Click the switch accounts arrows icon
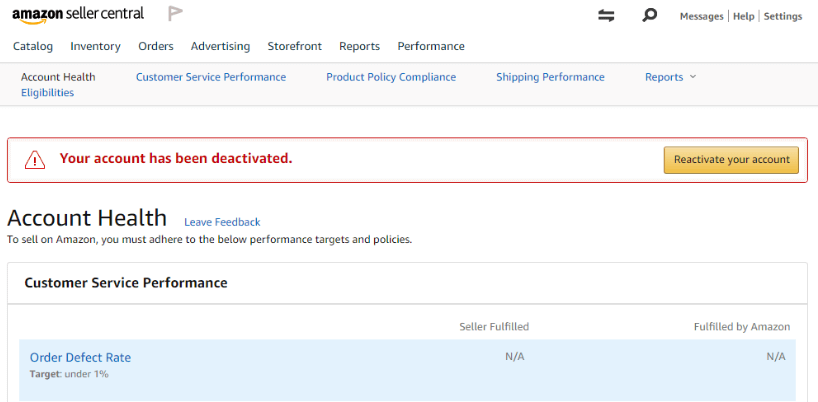The image size is (818, 402). click(606, 15)
